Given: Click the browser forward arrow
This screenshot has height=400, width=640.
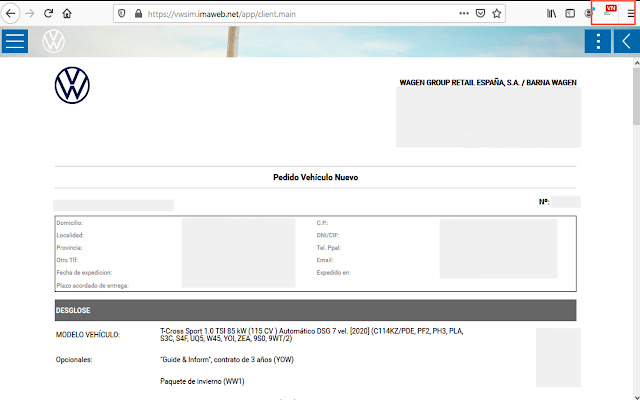Looking at the screenshot, I should click(x=30, y=13).
